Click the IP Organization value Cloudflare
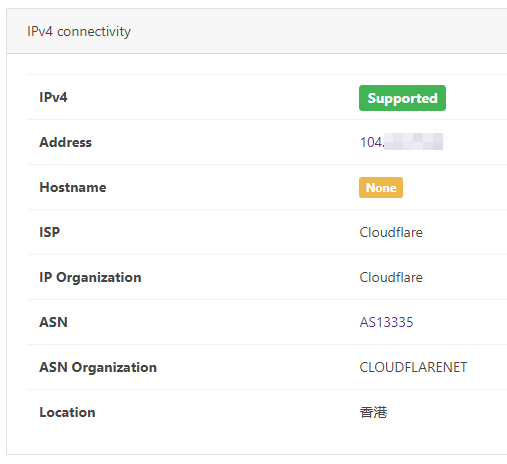Viewport: 507px width, 464px height. [x=391, y=277]
